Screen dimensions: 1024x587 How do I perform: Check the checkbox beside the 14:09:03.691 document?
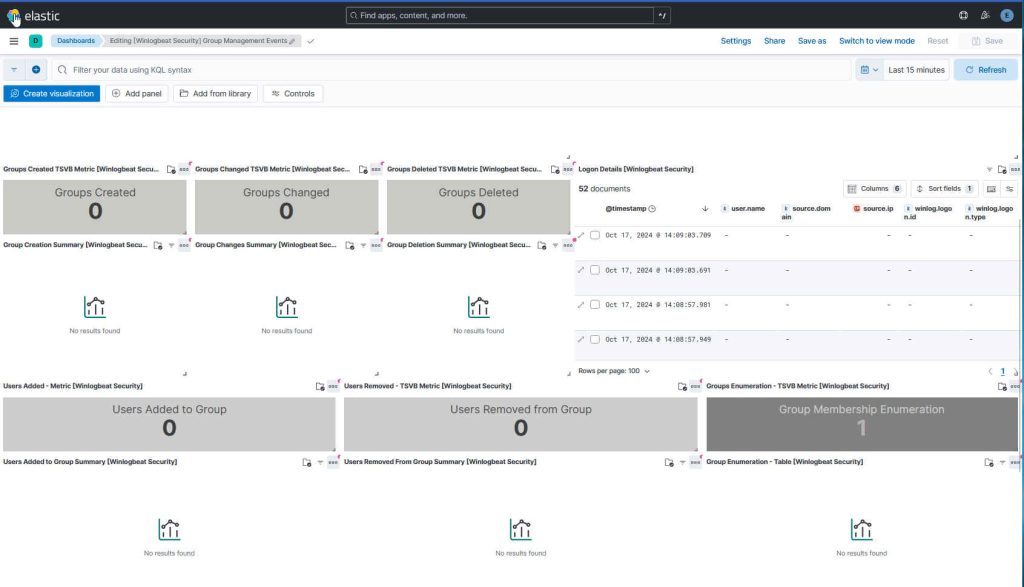pyautogui.click(x=596, y=269)
